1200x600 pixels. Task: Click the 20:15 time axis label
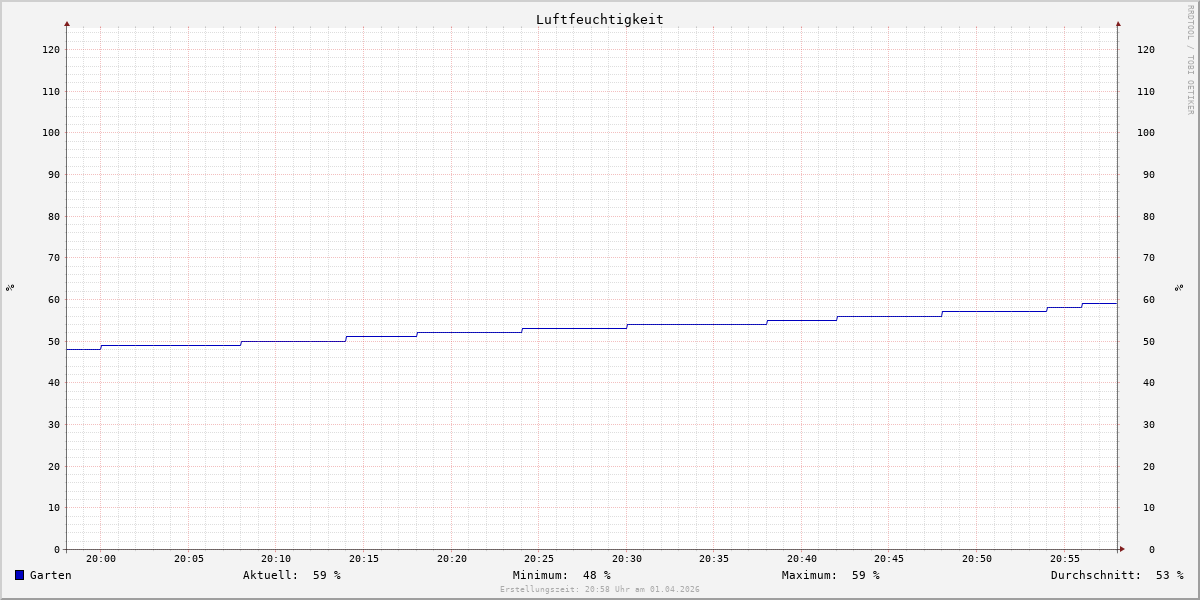click(x=364, y=559)
